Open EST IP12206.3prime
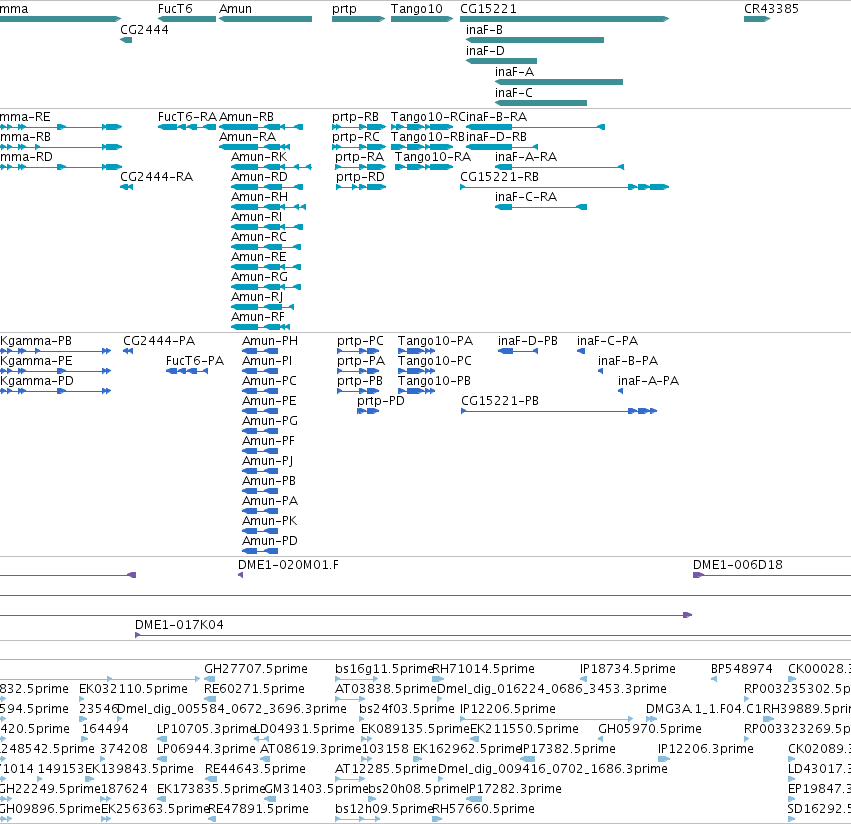 tap(664, 758)
